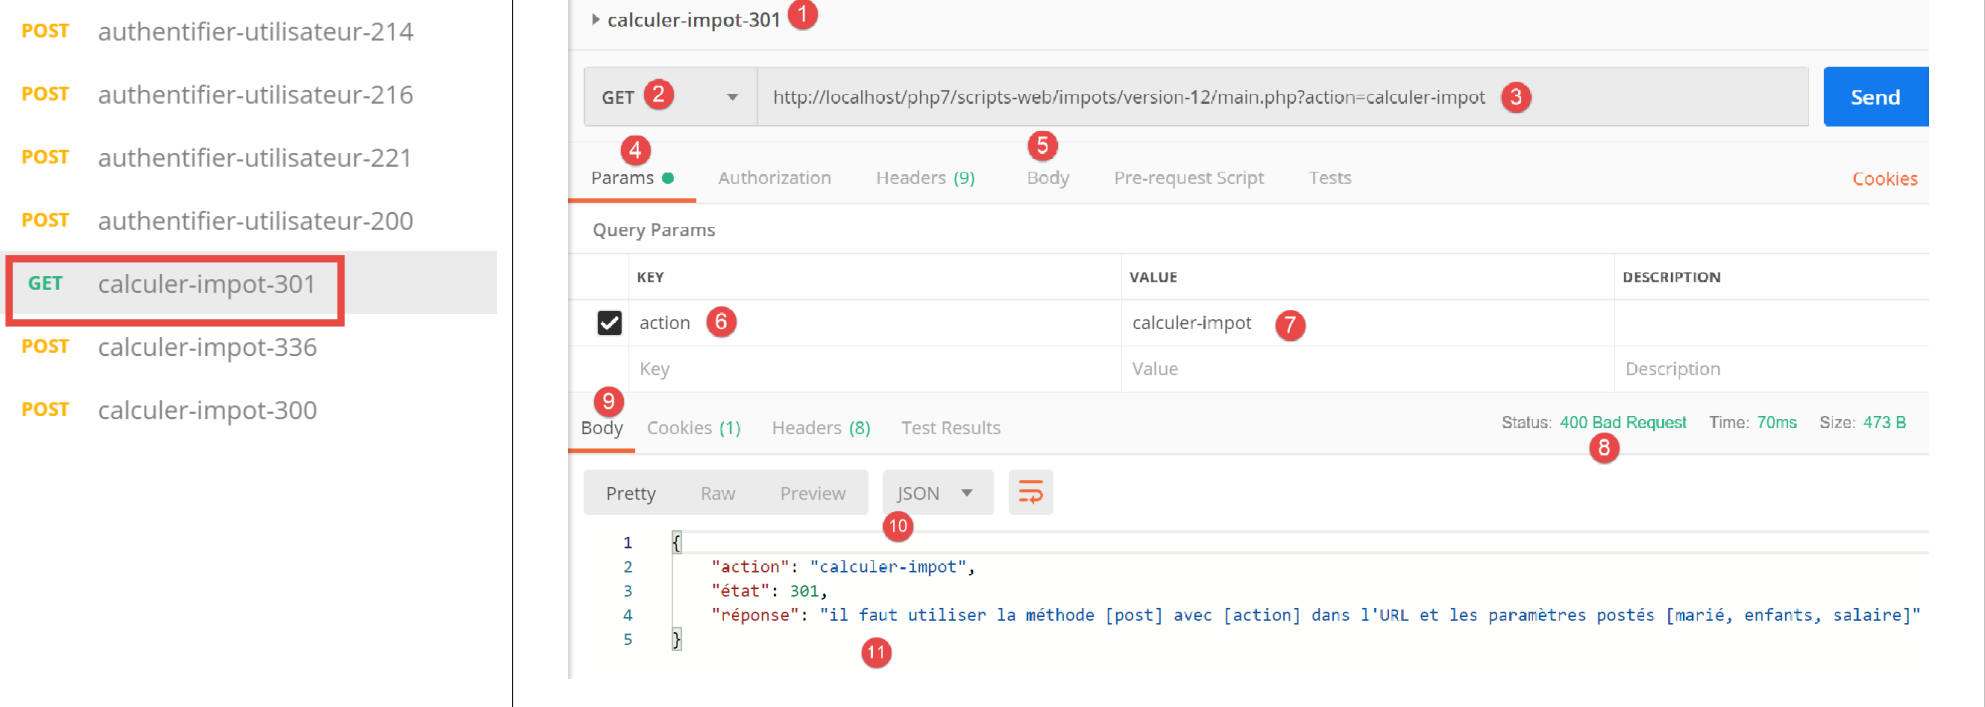This screenshot has width=1985, height=707.
Task: Expand the calculer-impot-301 request title arrow
Action: point(596,20)
